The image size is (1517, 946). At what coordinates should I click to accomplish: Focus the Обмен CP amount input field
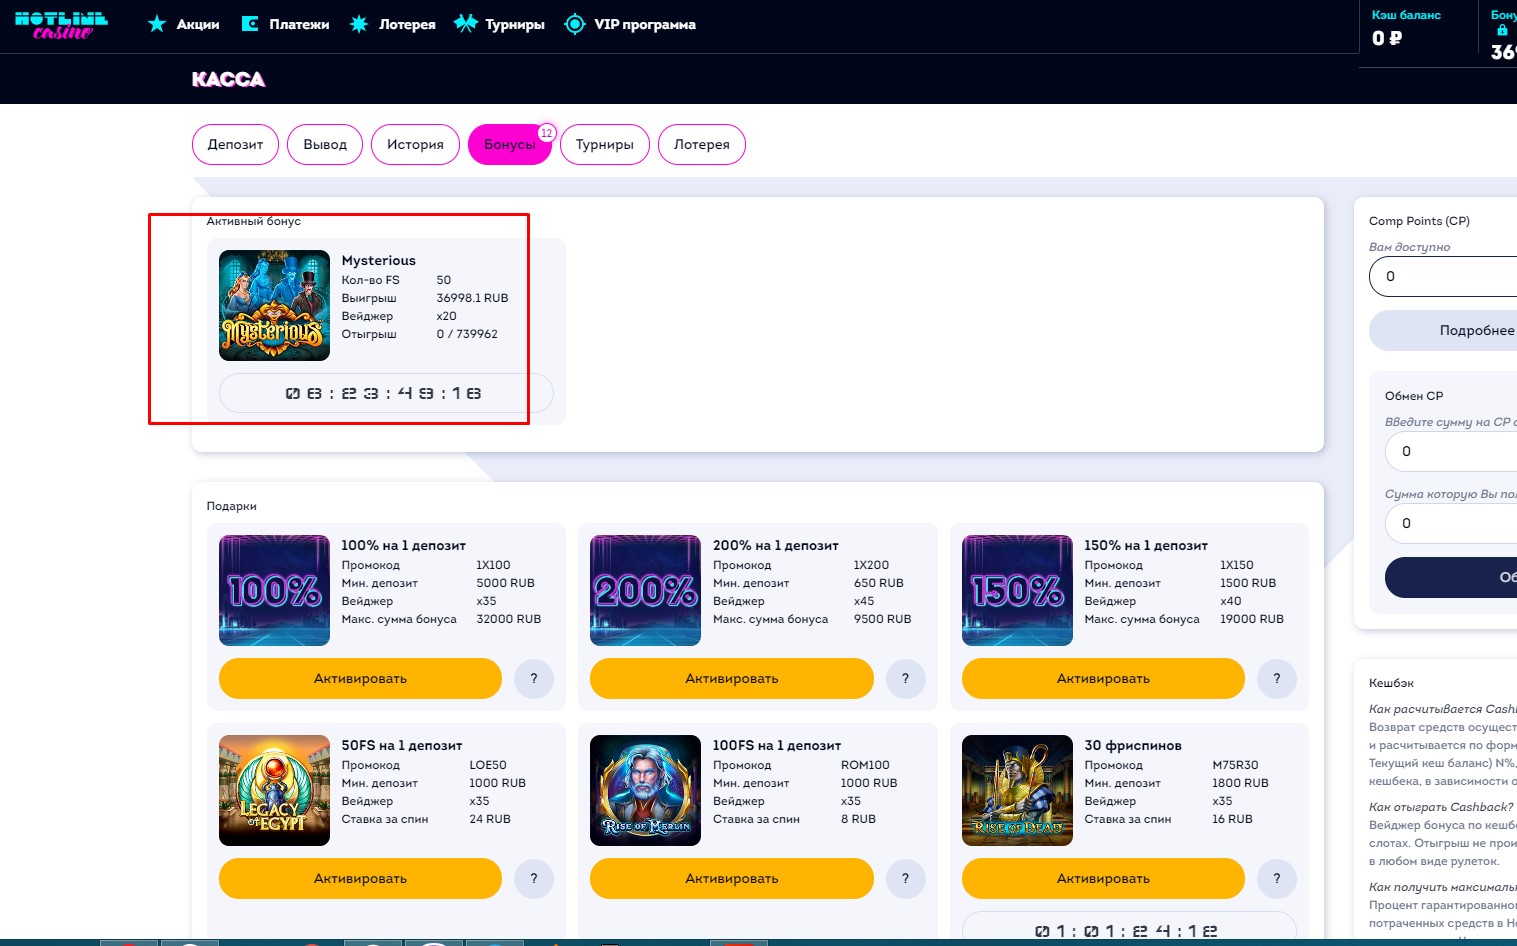click(1450, 451)
